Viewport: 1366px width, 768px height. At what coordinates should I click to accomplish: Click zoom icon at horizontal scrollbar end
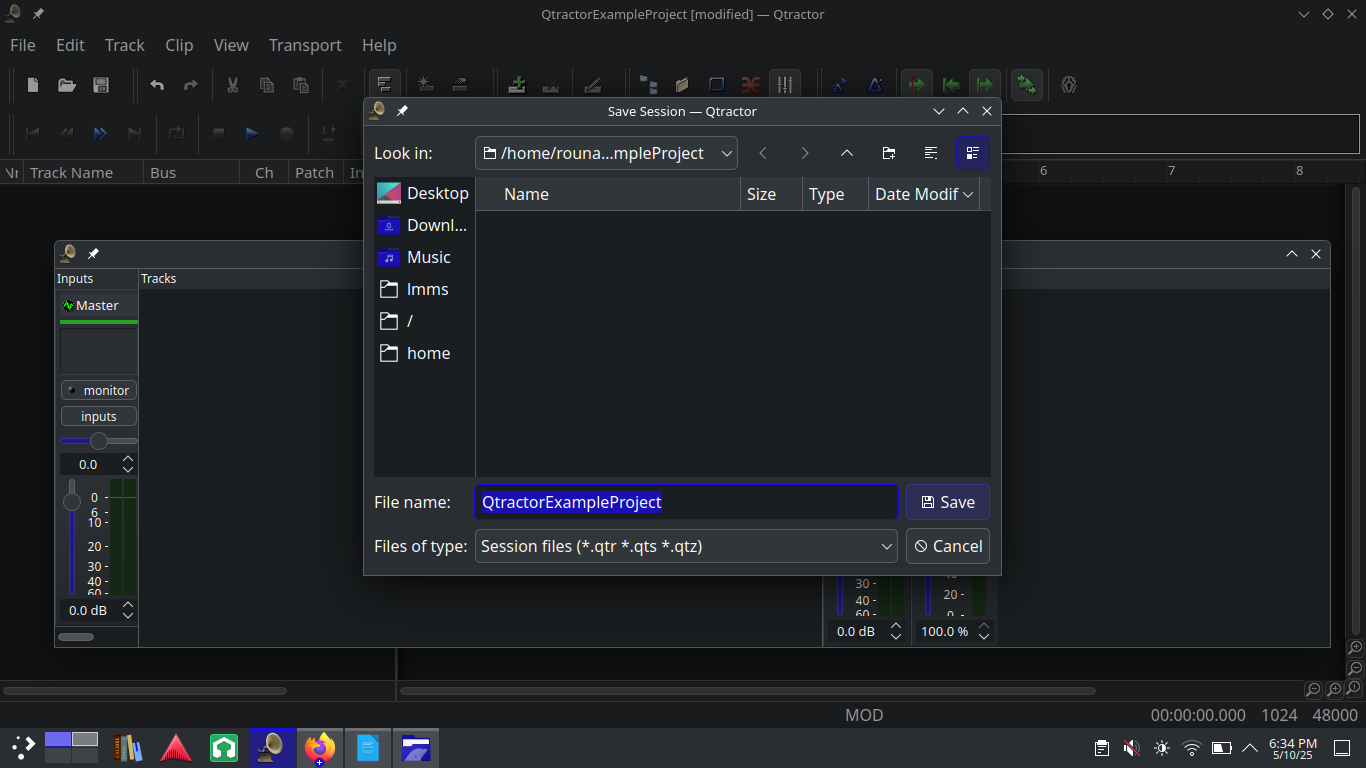[x=1313, y=690]
